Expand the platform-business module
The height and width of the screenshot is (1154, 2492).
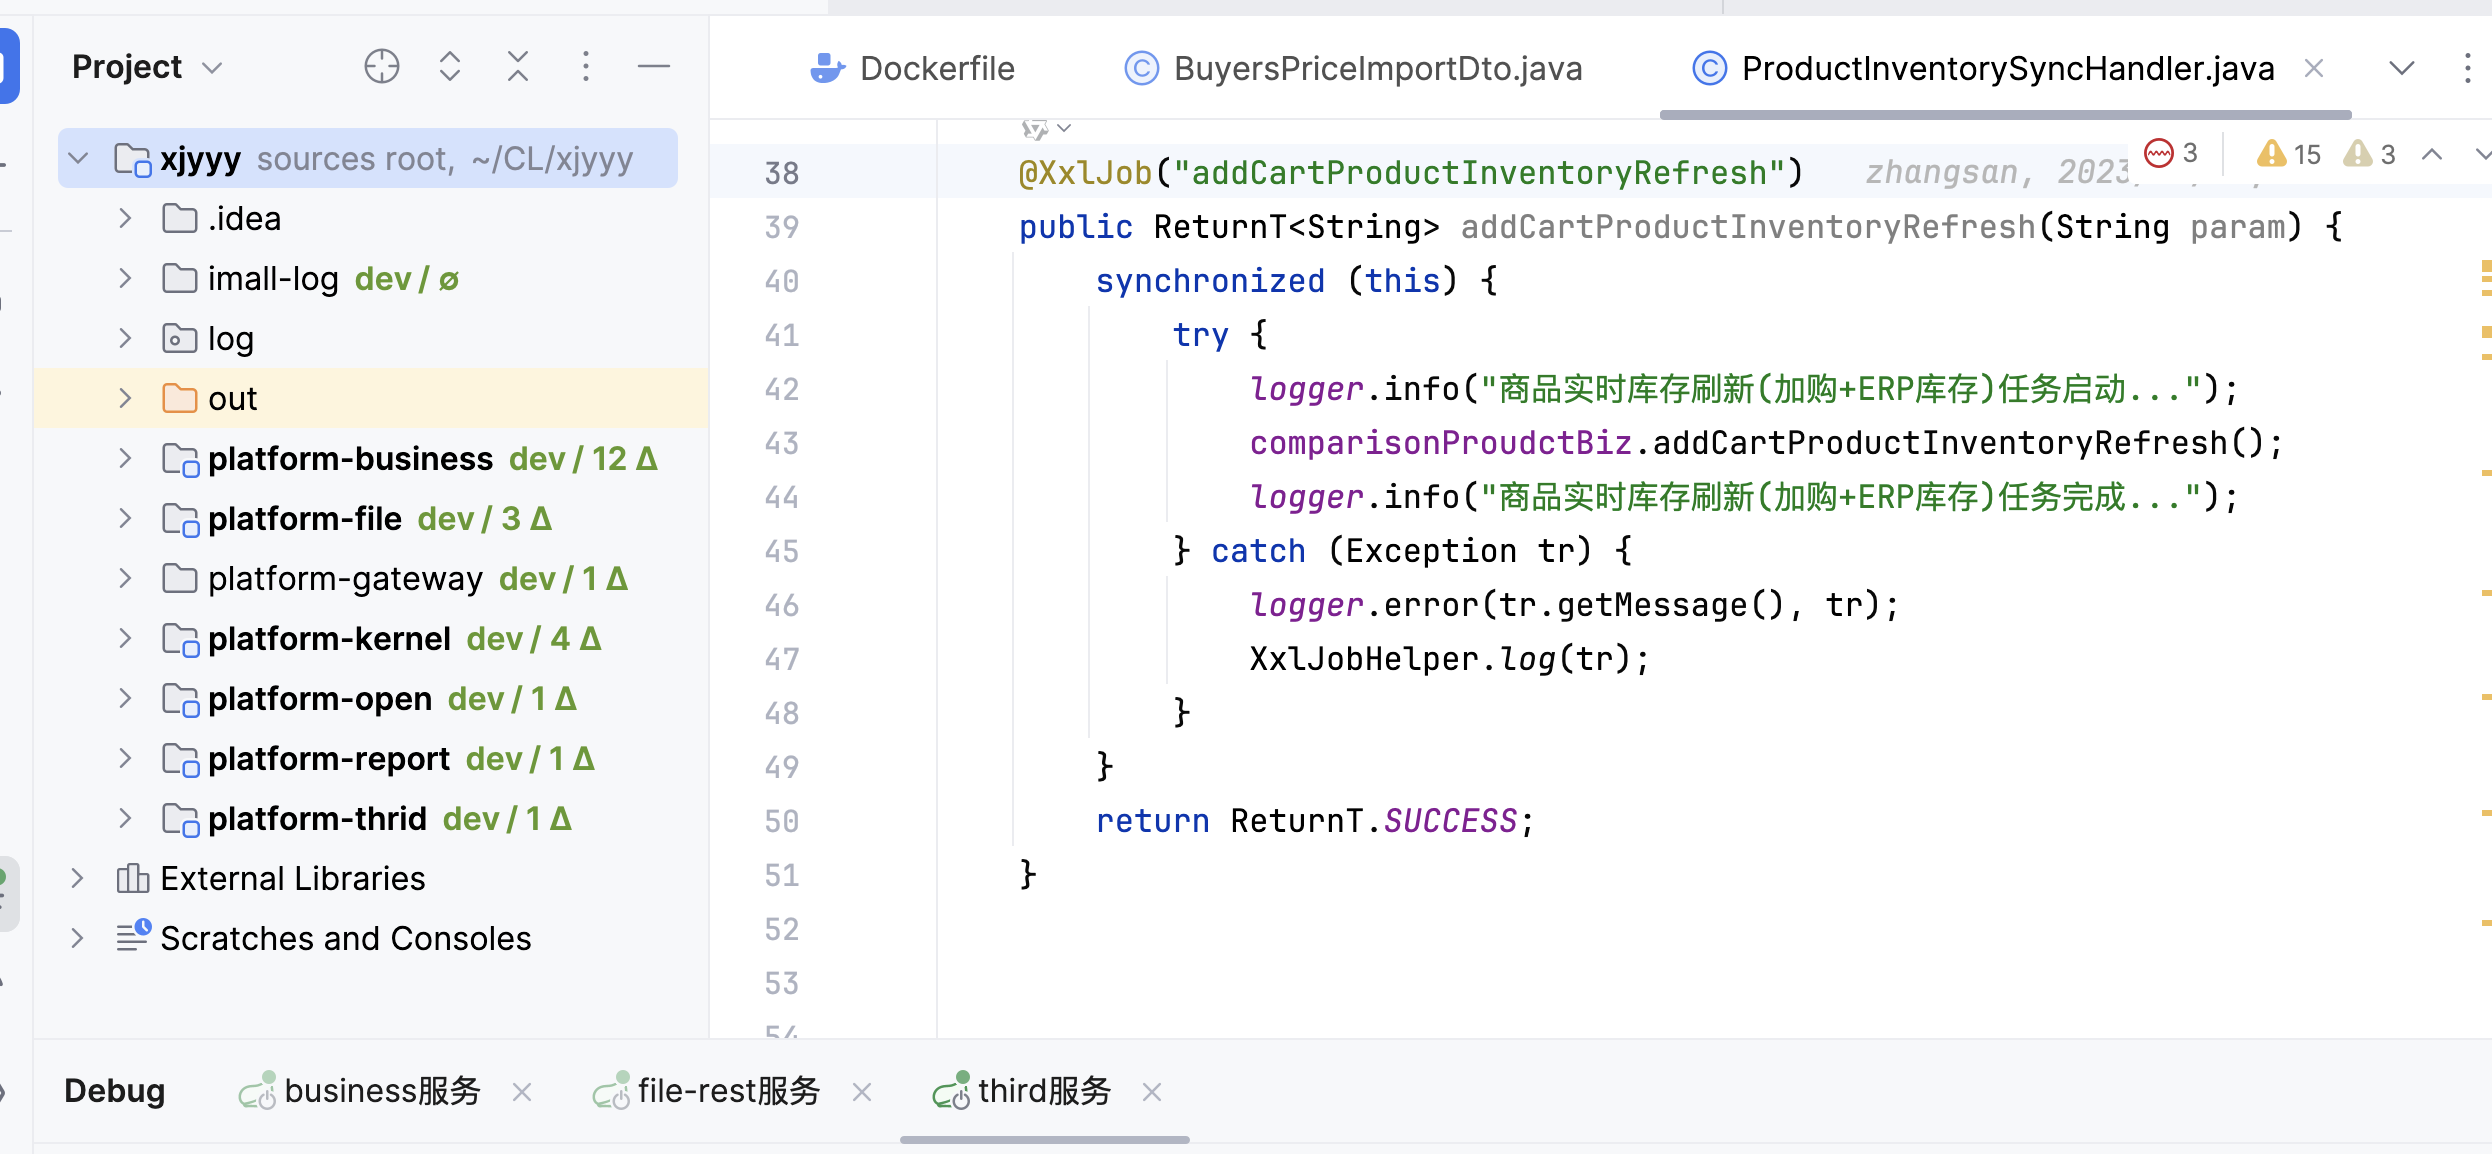pos(125,458)
